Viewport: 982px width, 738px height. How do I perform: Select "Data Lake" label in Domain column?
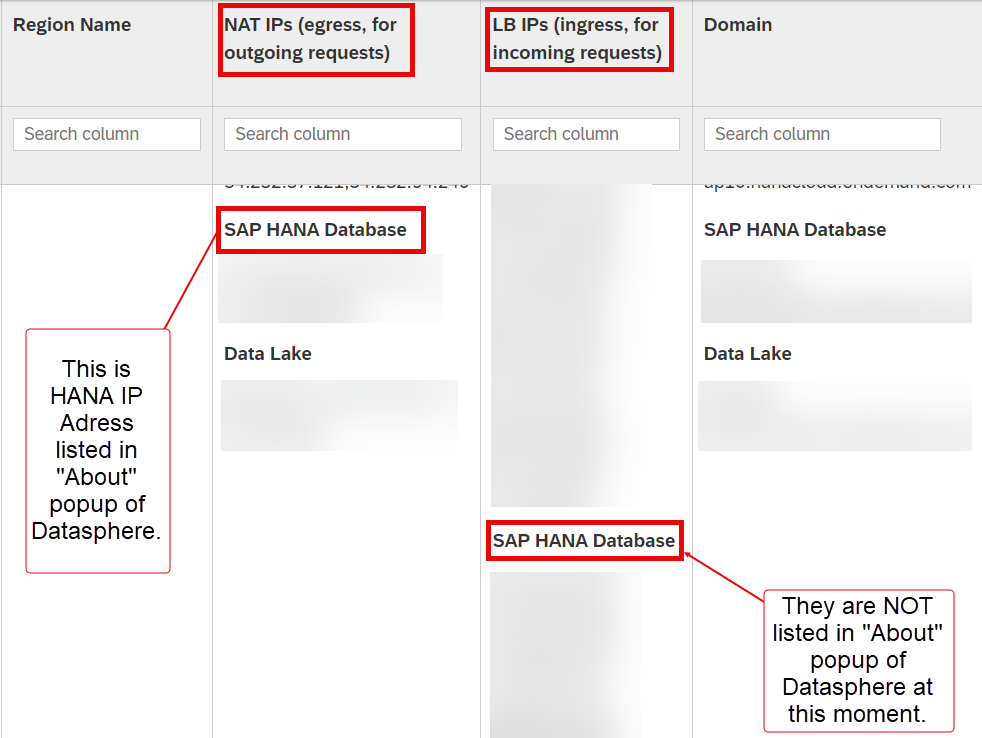point(748,354)
